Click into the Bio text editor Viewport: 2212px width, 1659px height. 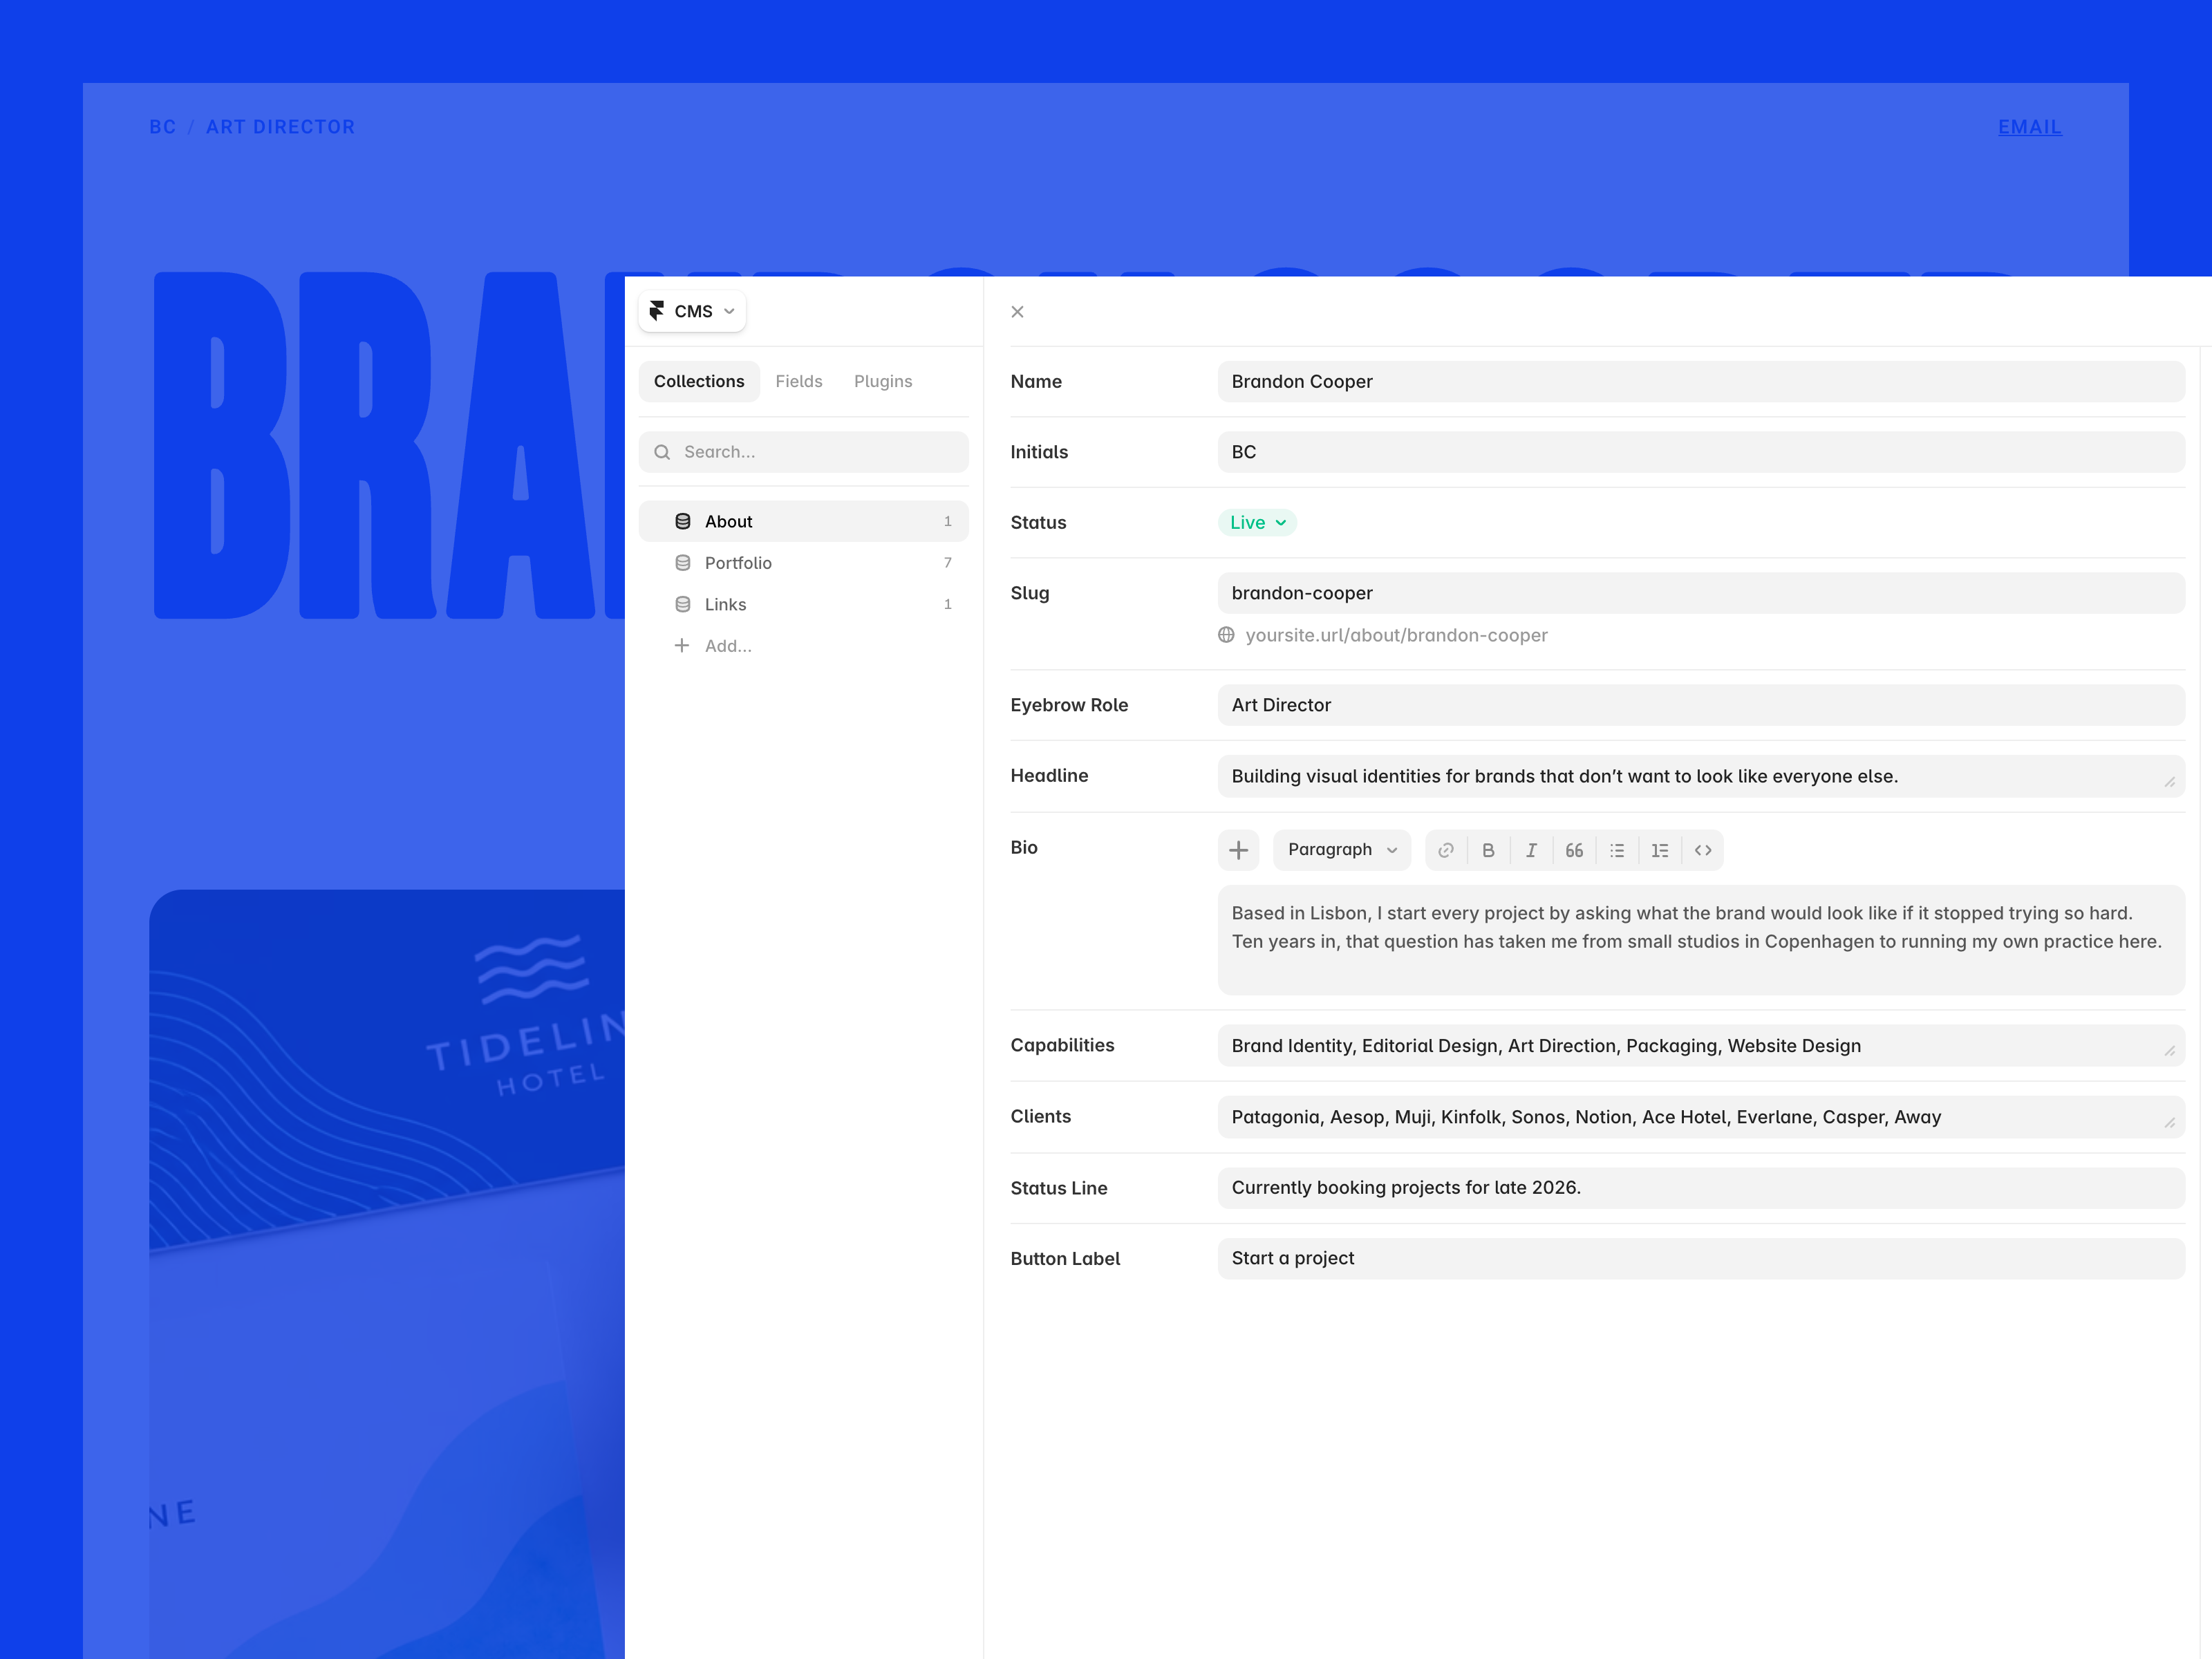click(x=1701, y=940)
